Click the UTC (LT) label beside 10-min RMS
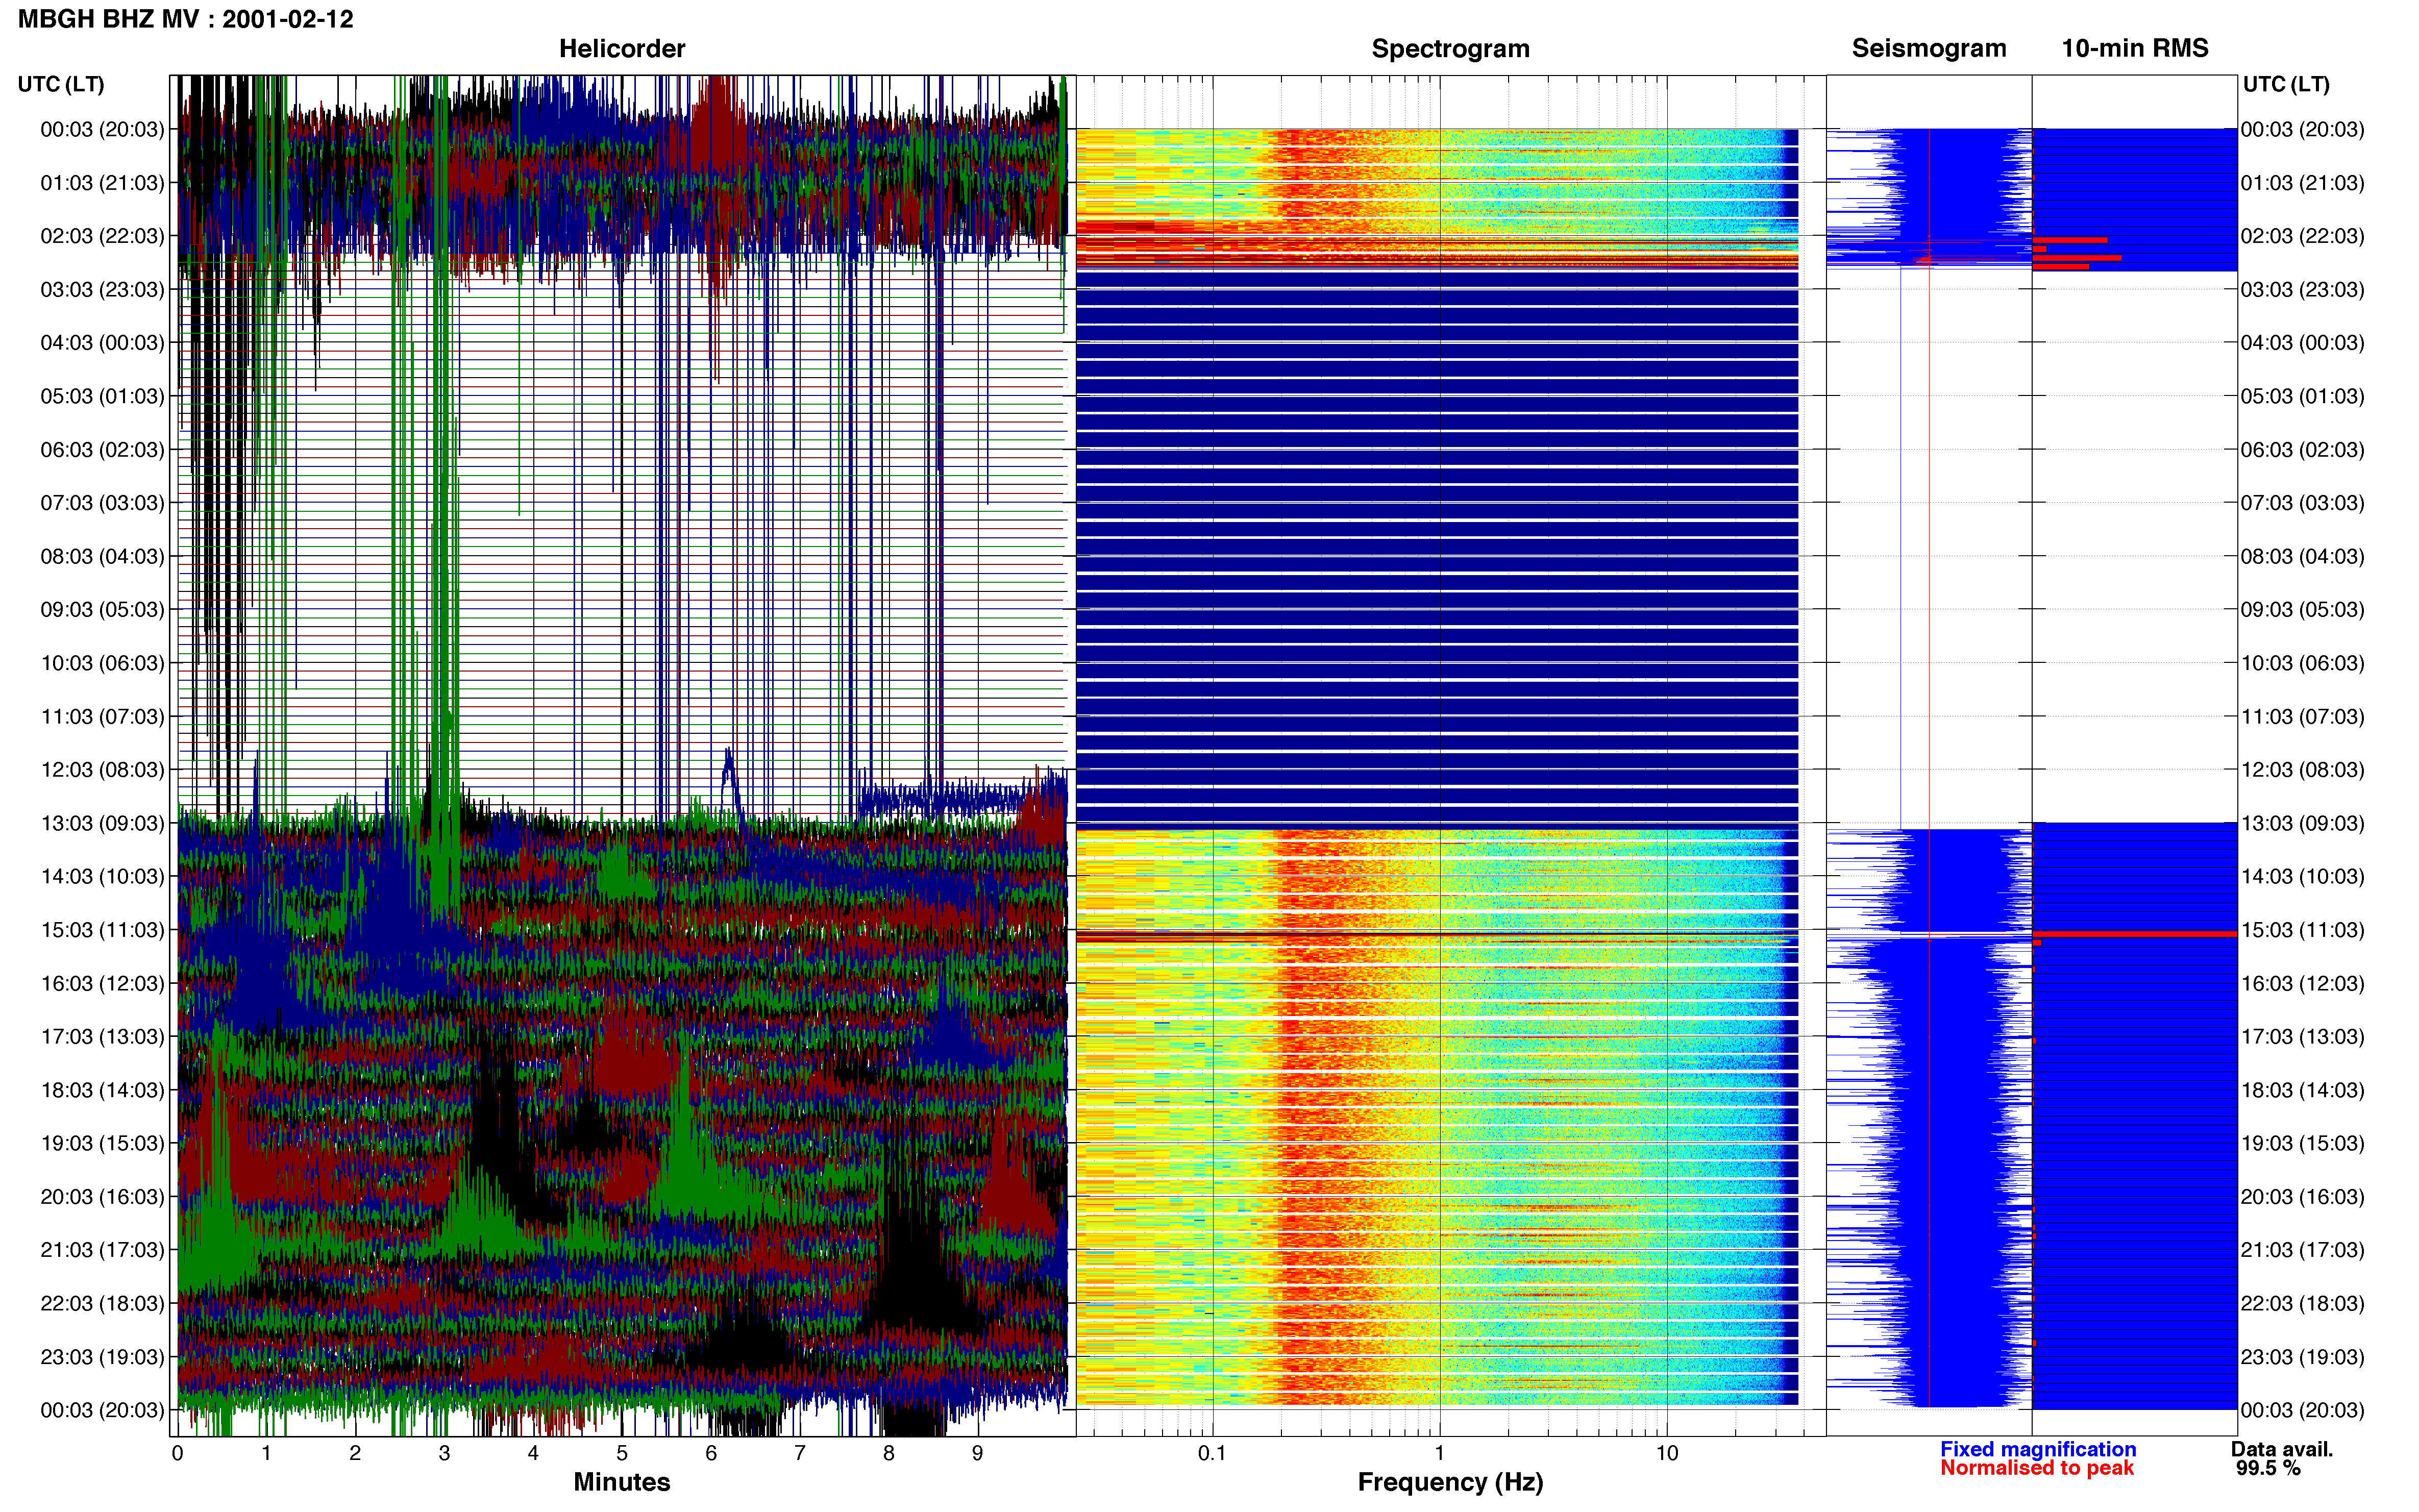 point(2286,84)
